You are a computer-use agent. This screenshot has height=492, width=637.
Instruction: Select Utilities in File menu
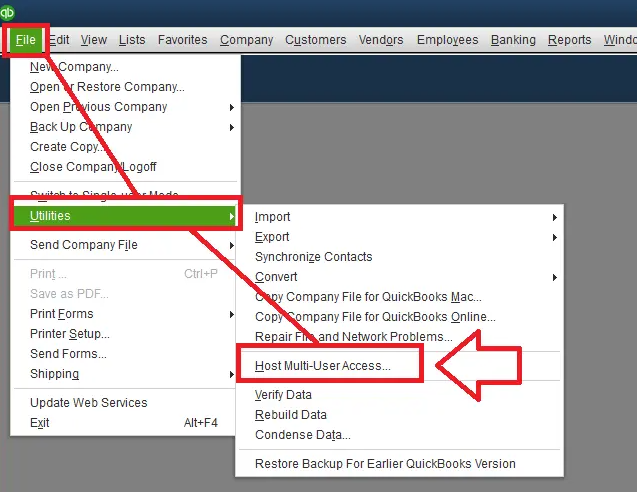126,216
